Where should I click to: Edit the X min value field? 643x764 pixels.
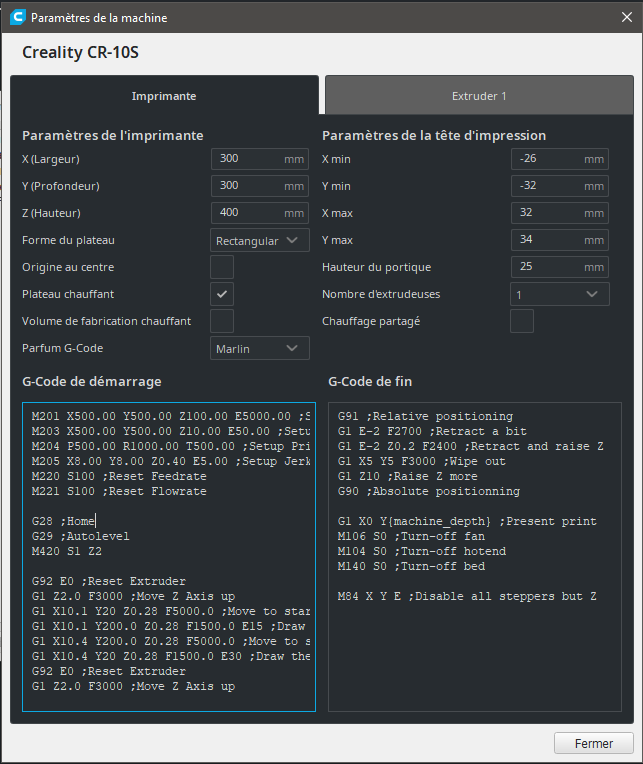(x=560, y=159)
